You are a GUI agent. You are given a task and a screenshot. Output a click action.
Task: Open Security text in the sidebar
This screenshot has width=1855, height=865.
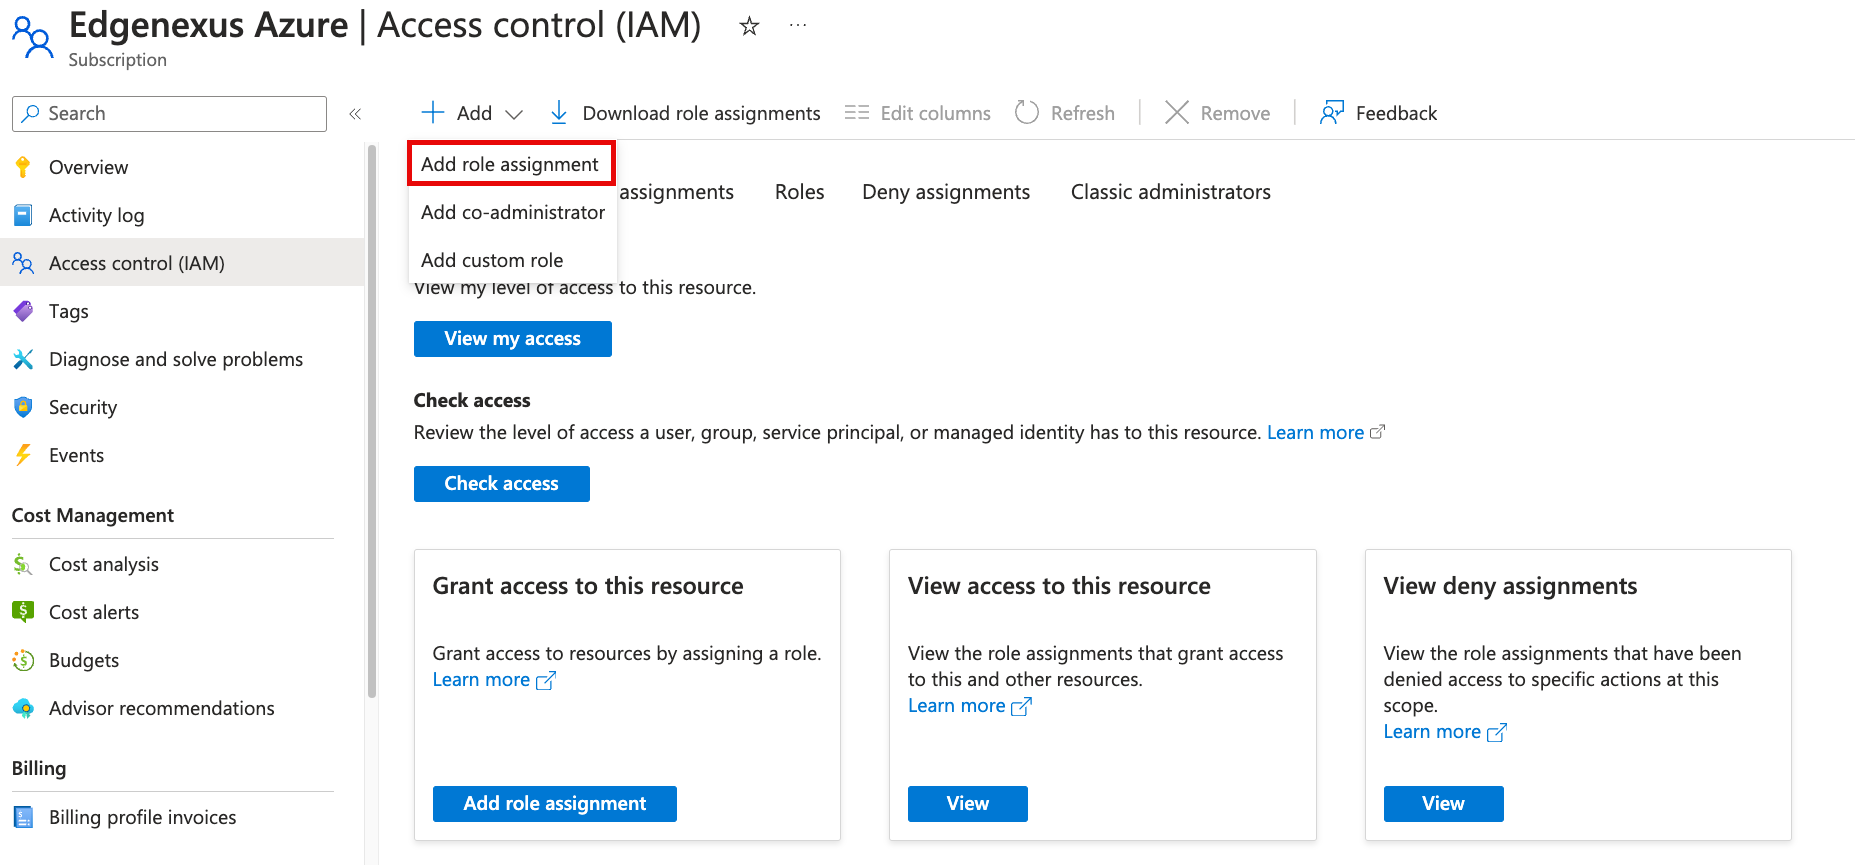tap(83, 407)
